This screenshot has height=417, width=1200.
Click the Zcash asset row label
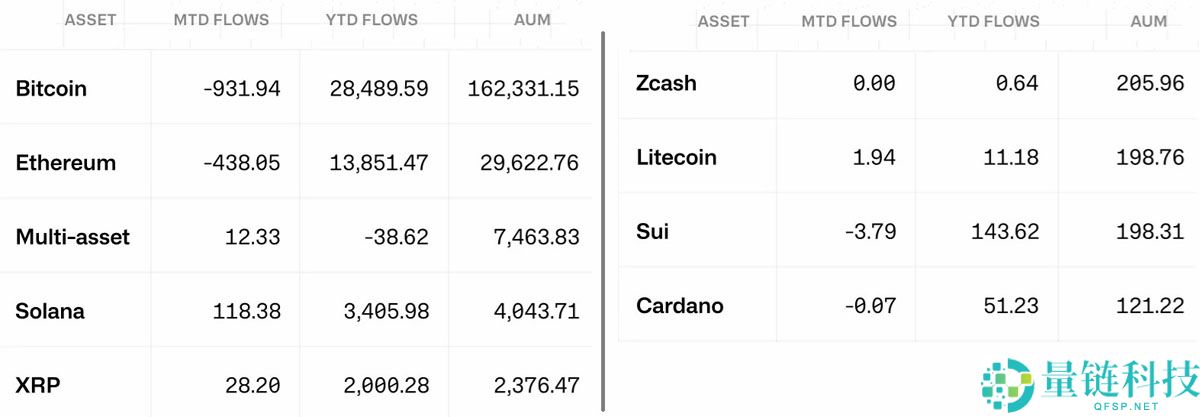[x=666, y=83]
